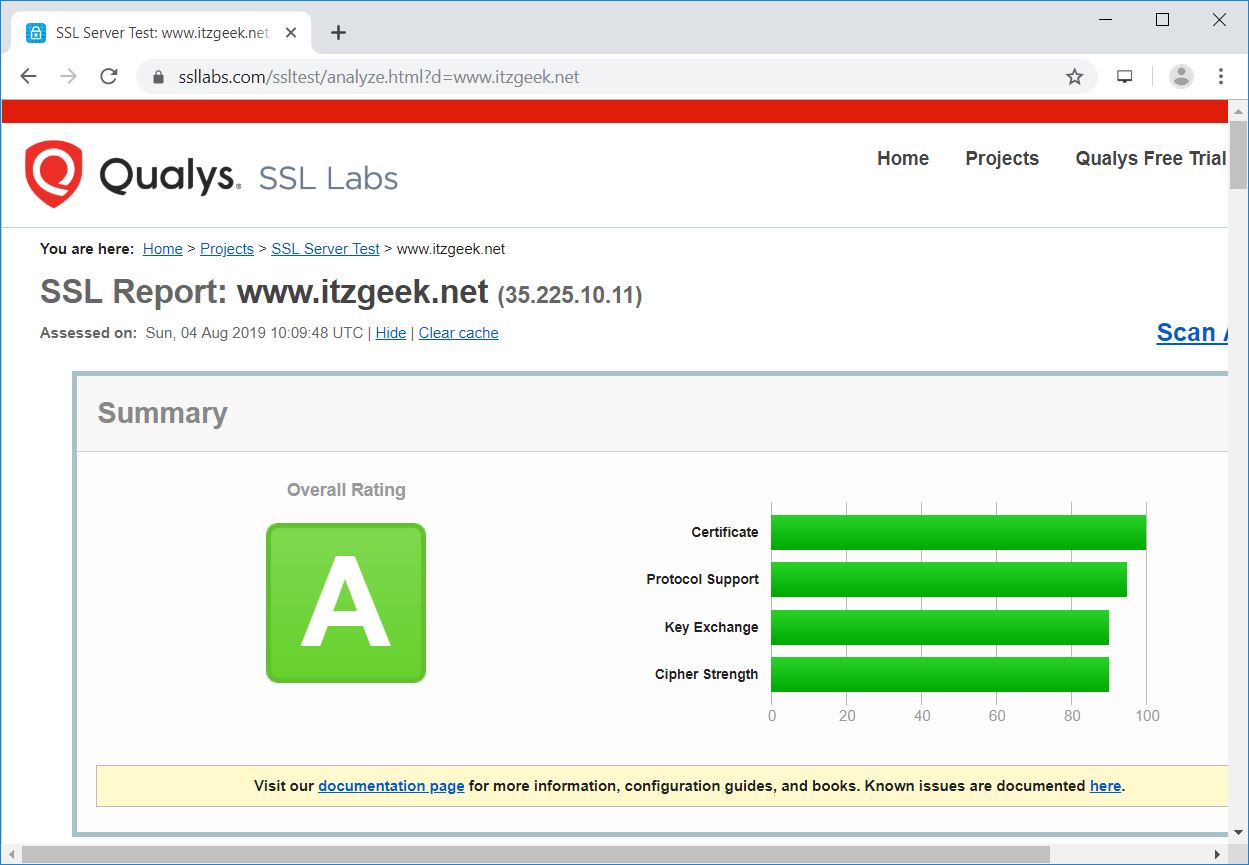This screenshot has height=865, width=1249.
Task: Open the browser profile avatar
Action: coord(1180,75)
